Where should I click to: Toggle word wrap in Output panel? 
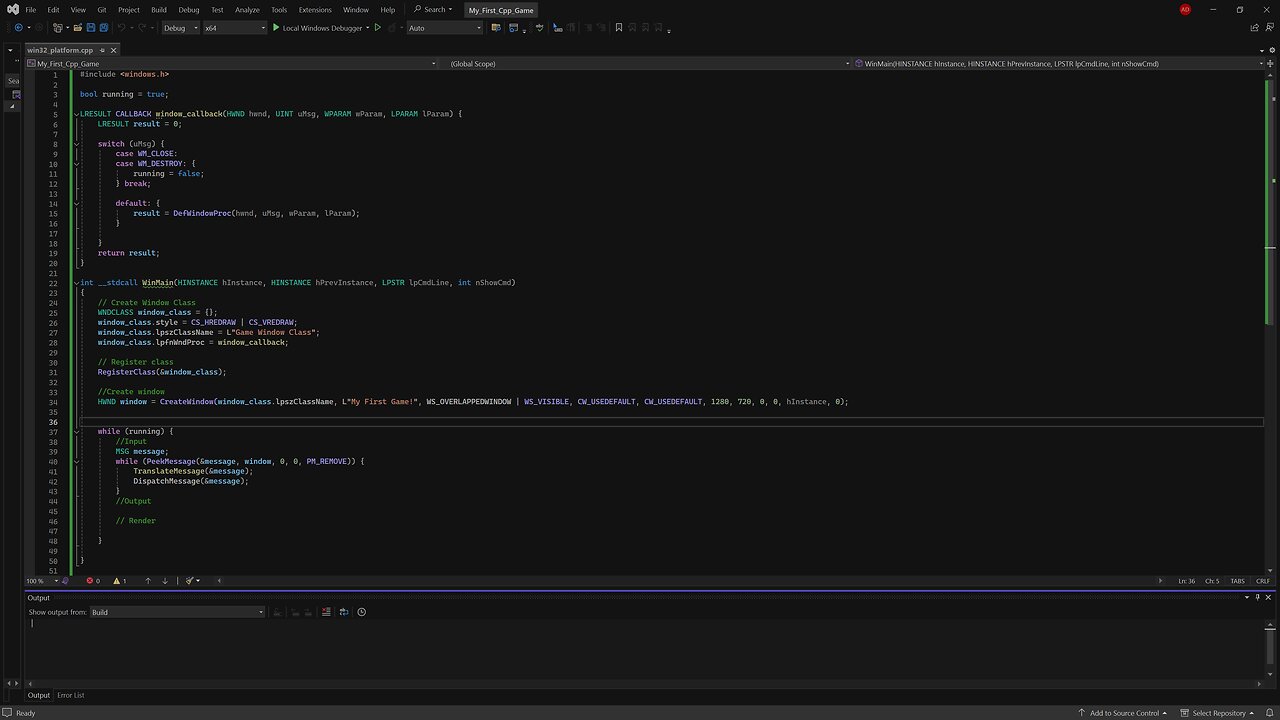(x=344, y=612)
